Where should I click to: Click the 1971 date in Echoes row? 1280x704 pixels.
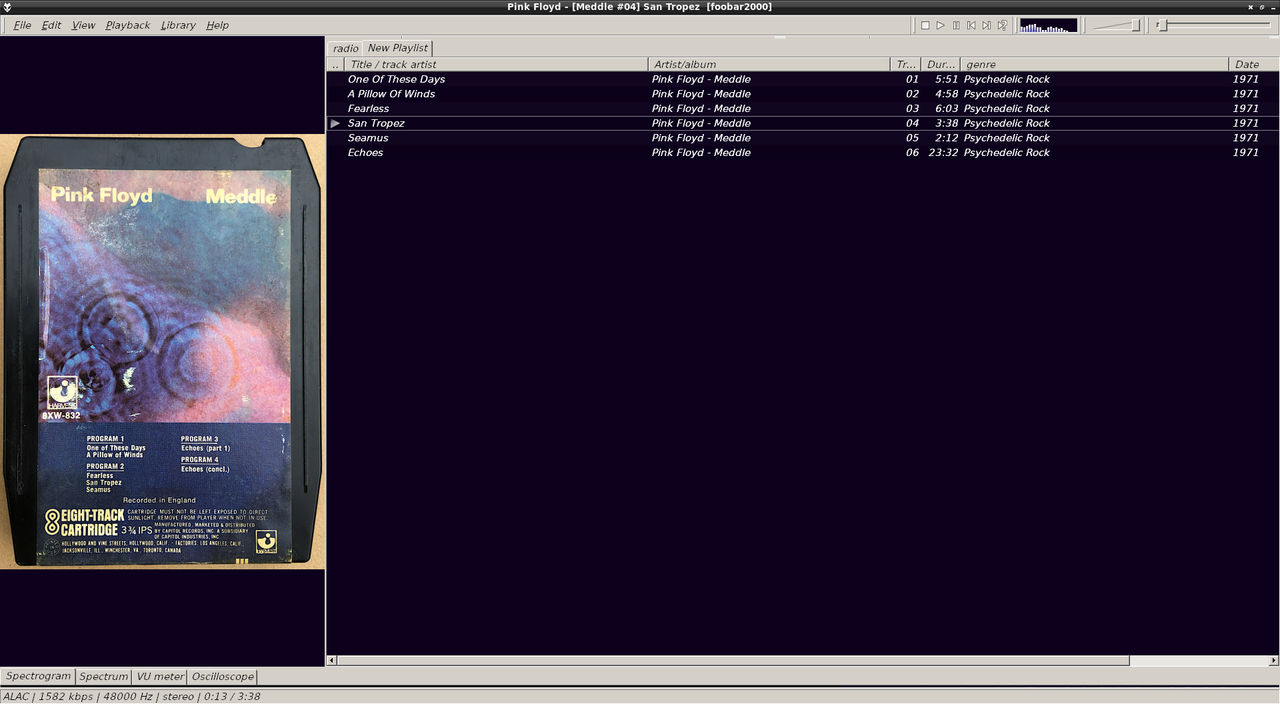point(1245,153)
